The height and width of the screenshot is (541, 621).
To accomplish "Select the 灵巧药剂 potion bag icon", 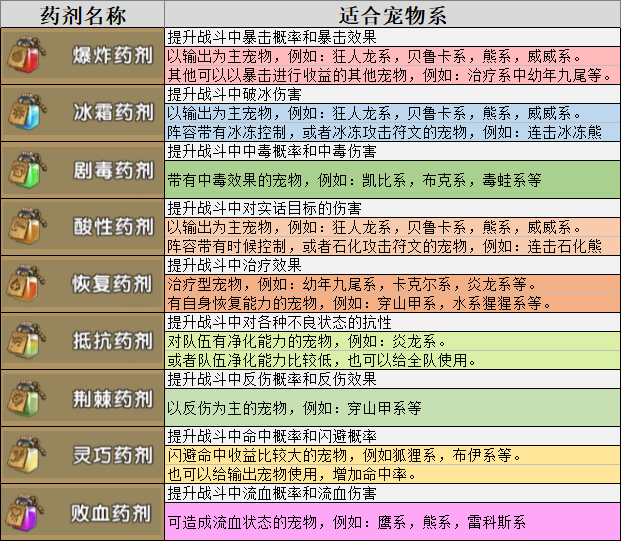I will [25, 456].
